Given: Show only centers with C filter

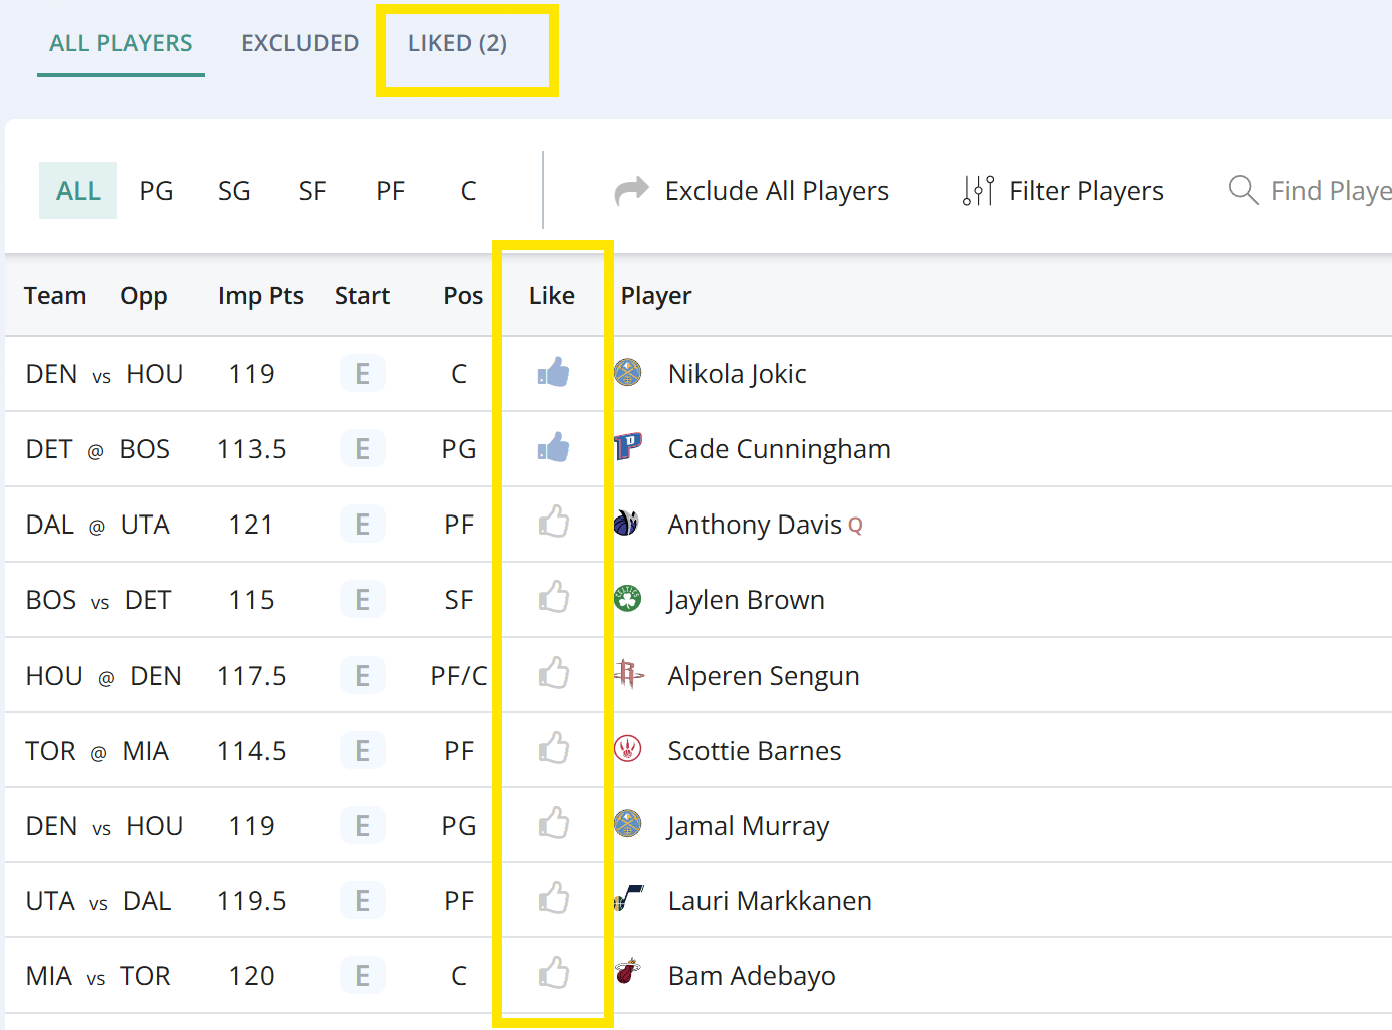Looking at the screenshot, I should tap(468, 191).
